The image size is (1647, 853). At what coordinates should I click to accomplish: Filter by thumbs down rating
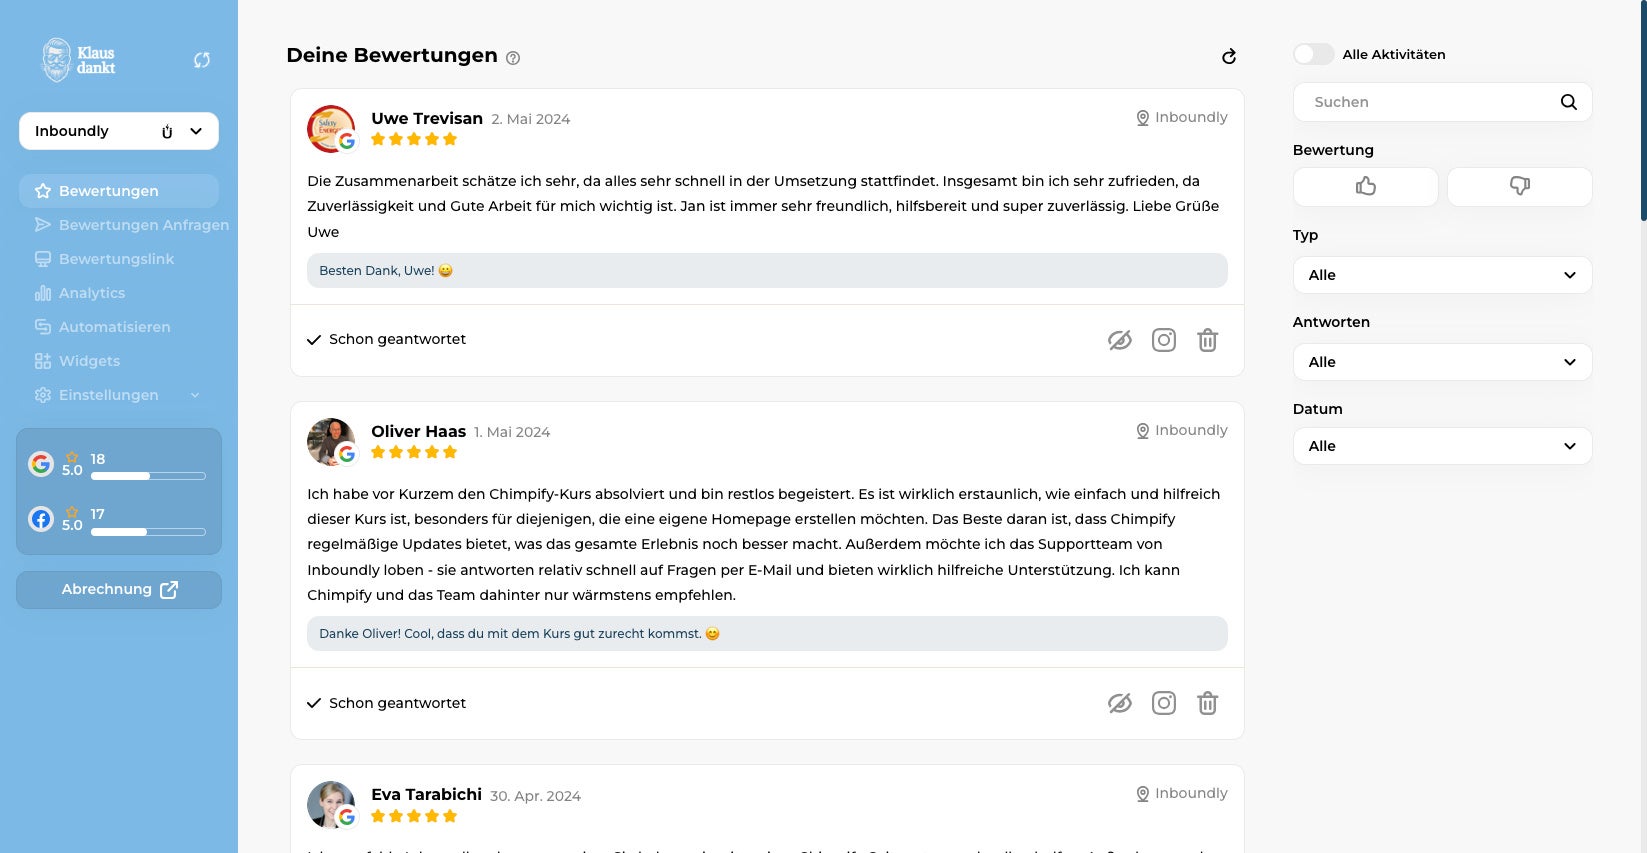[1519, 186]
